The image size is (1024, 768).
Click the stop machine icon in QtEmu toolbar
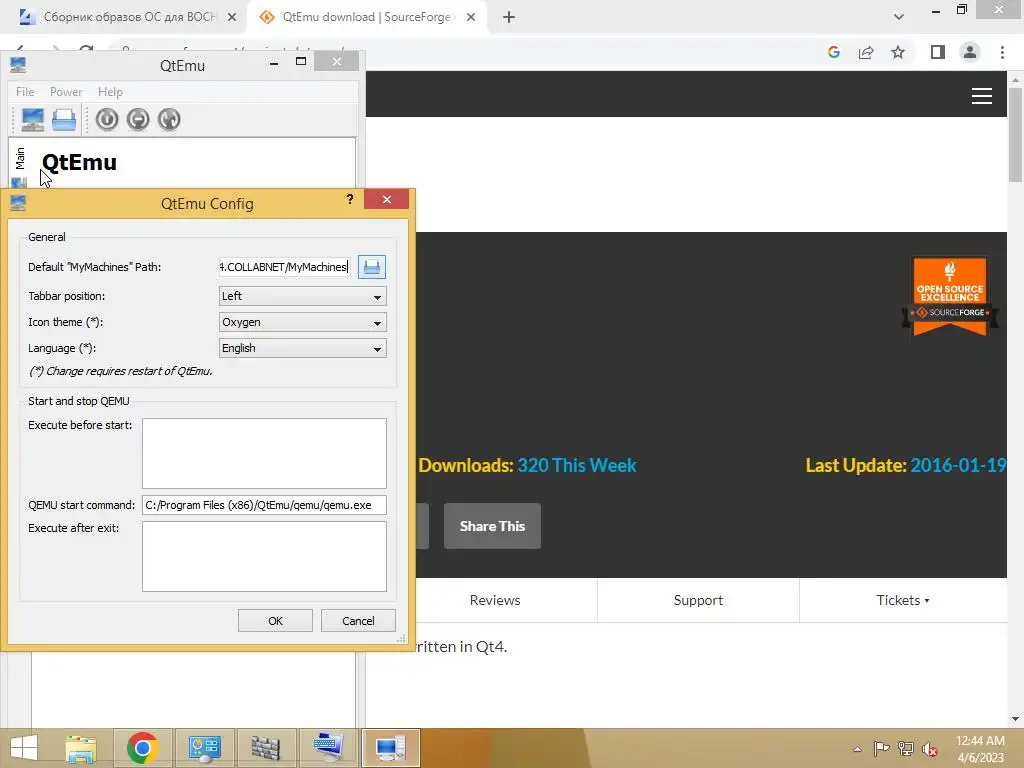pos(138,120)
